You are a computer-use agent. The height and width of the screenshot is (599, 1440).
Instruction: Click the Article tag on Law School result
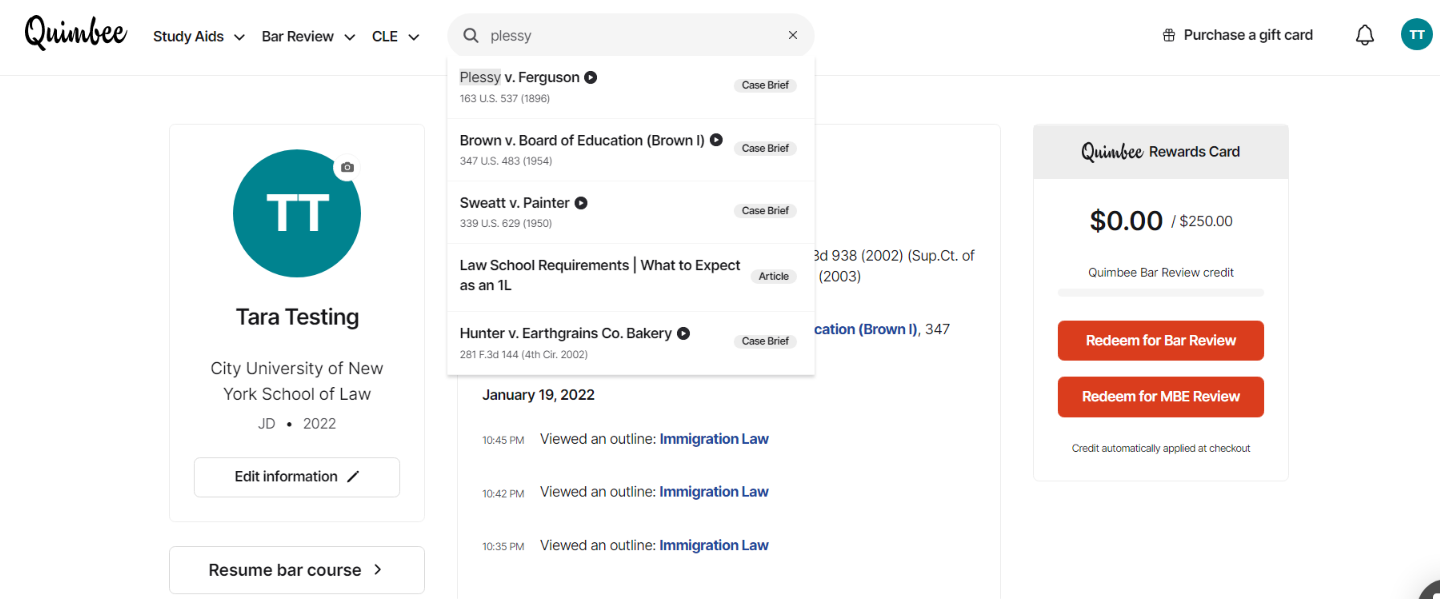[774, 276]
